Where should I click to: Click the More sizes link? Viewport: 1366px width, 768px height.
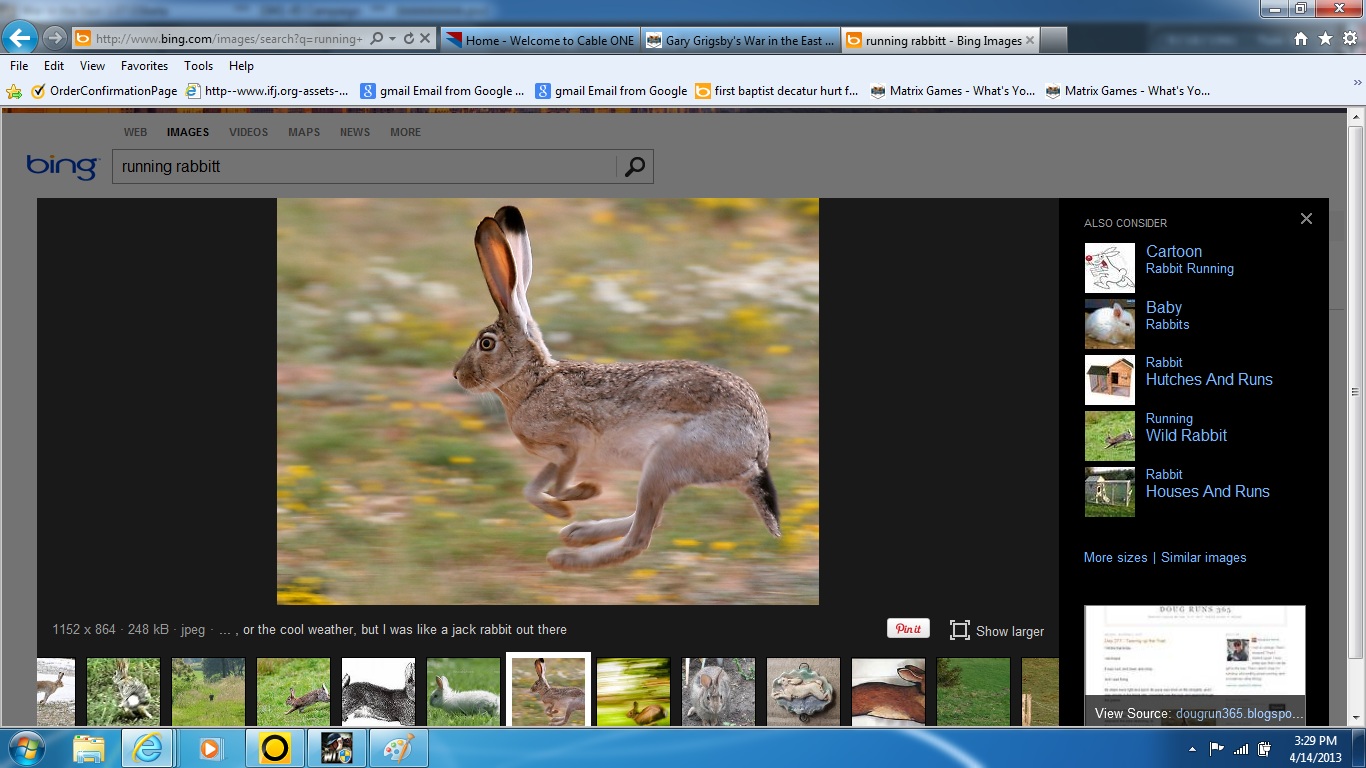pyautogui.click(x=1115, y=558)
